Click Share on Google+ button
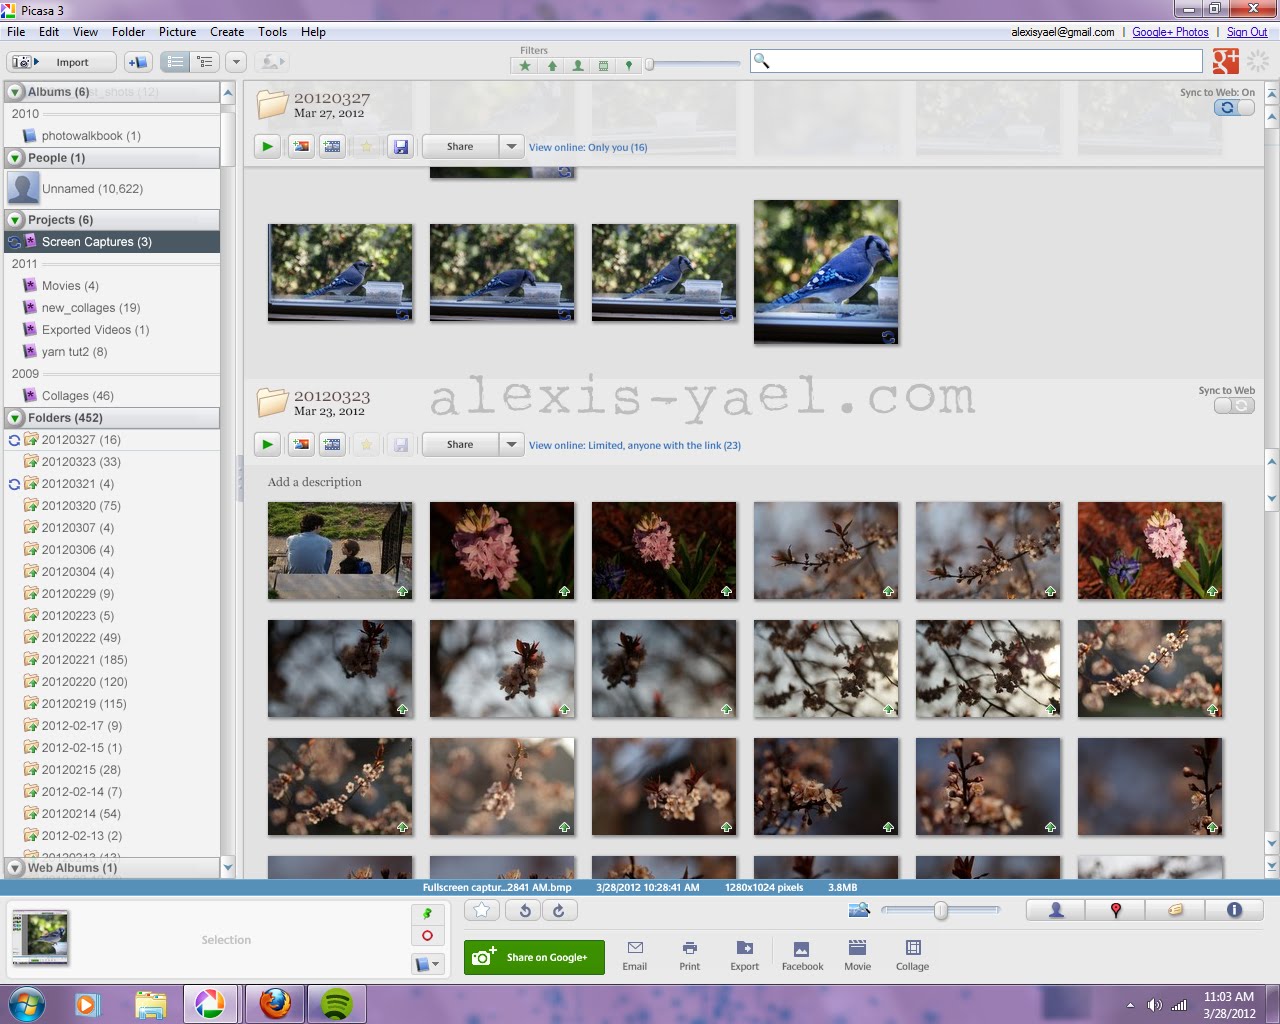 click(x=534, y=957)
